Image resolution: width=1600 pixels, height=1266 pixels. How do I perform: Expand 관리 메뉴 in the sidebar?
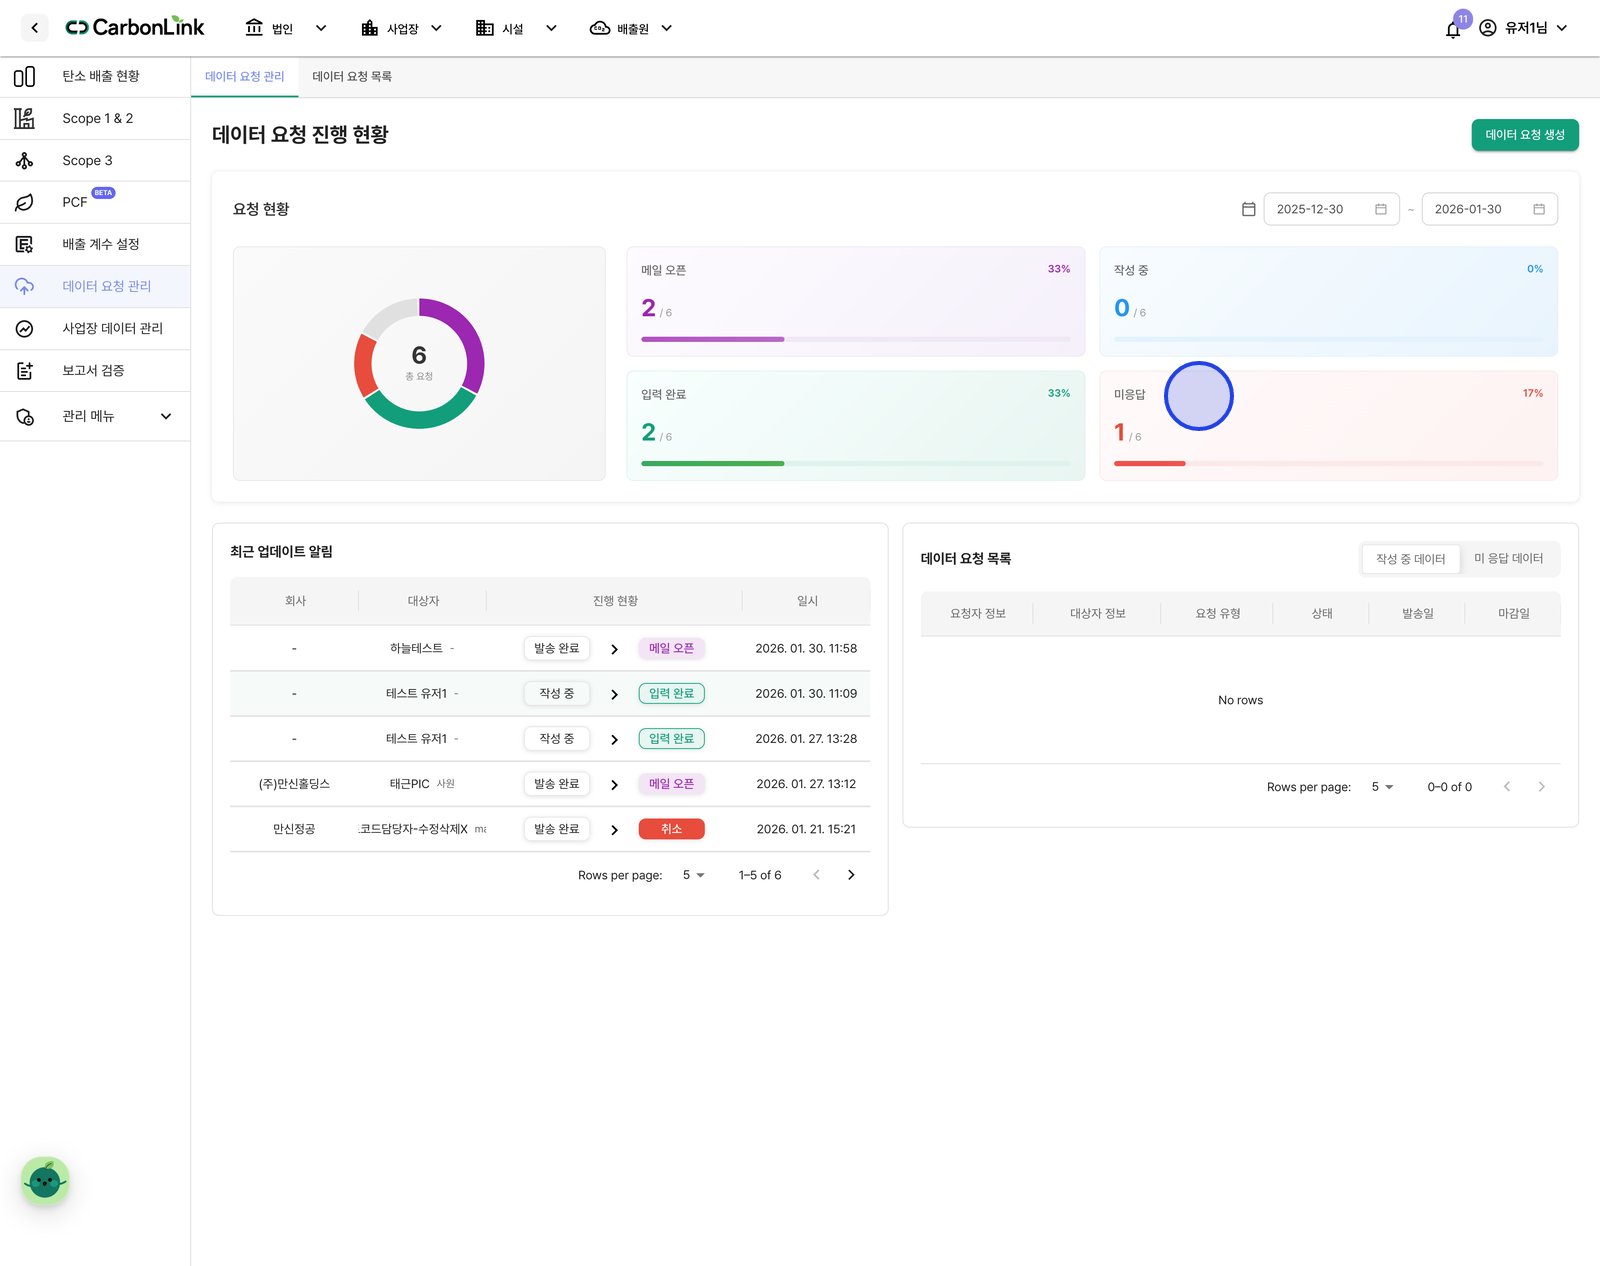(x=95, y=416)
